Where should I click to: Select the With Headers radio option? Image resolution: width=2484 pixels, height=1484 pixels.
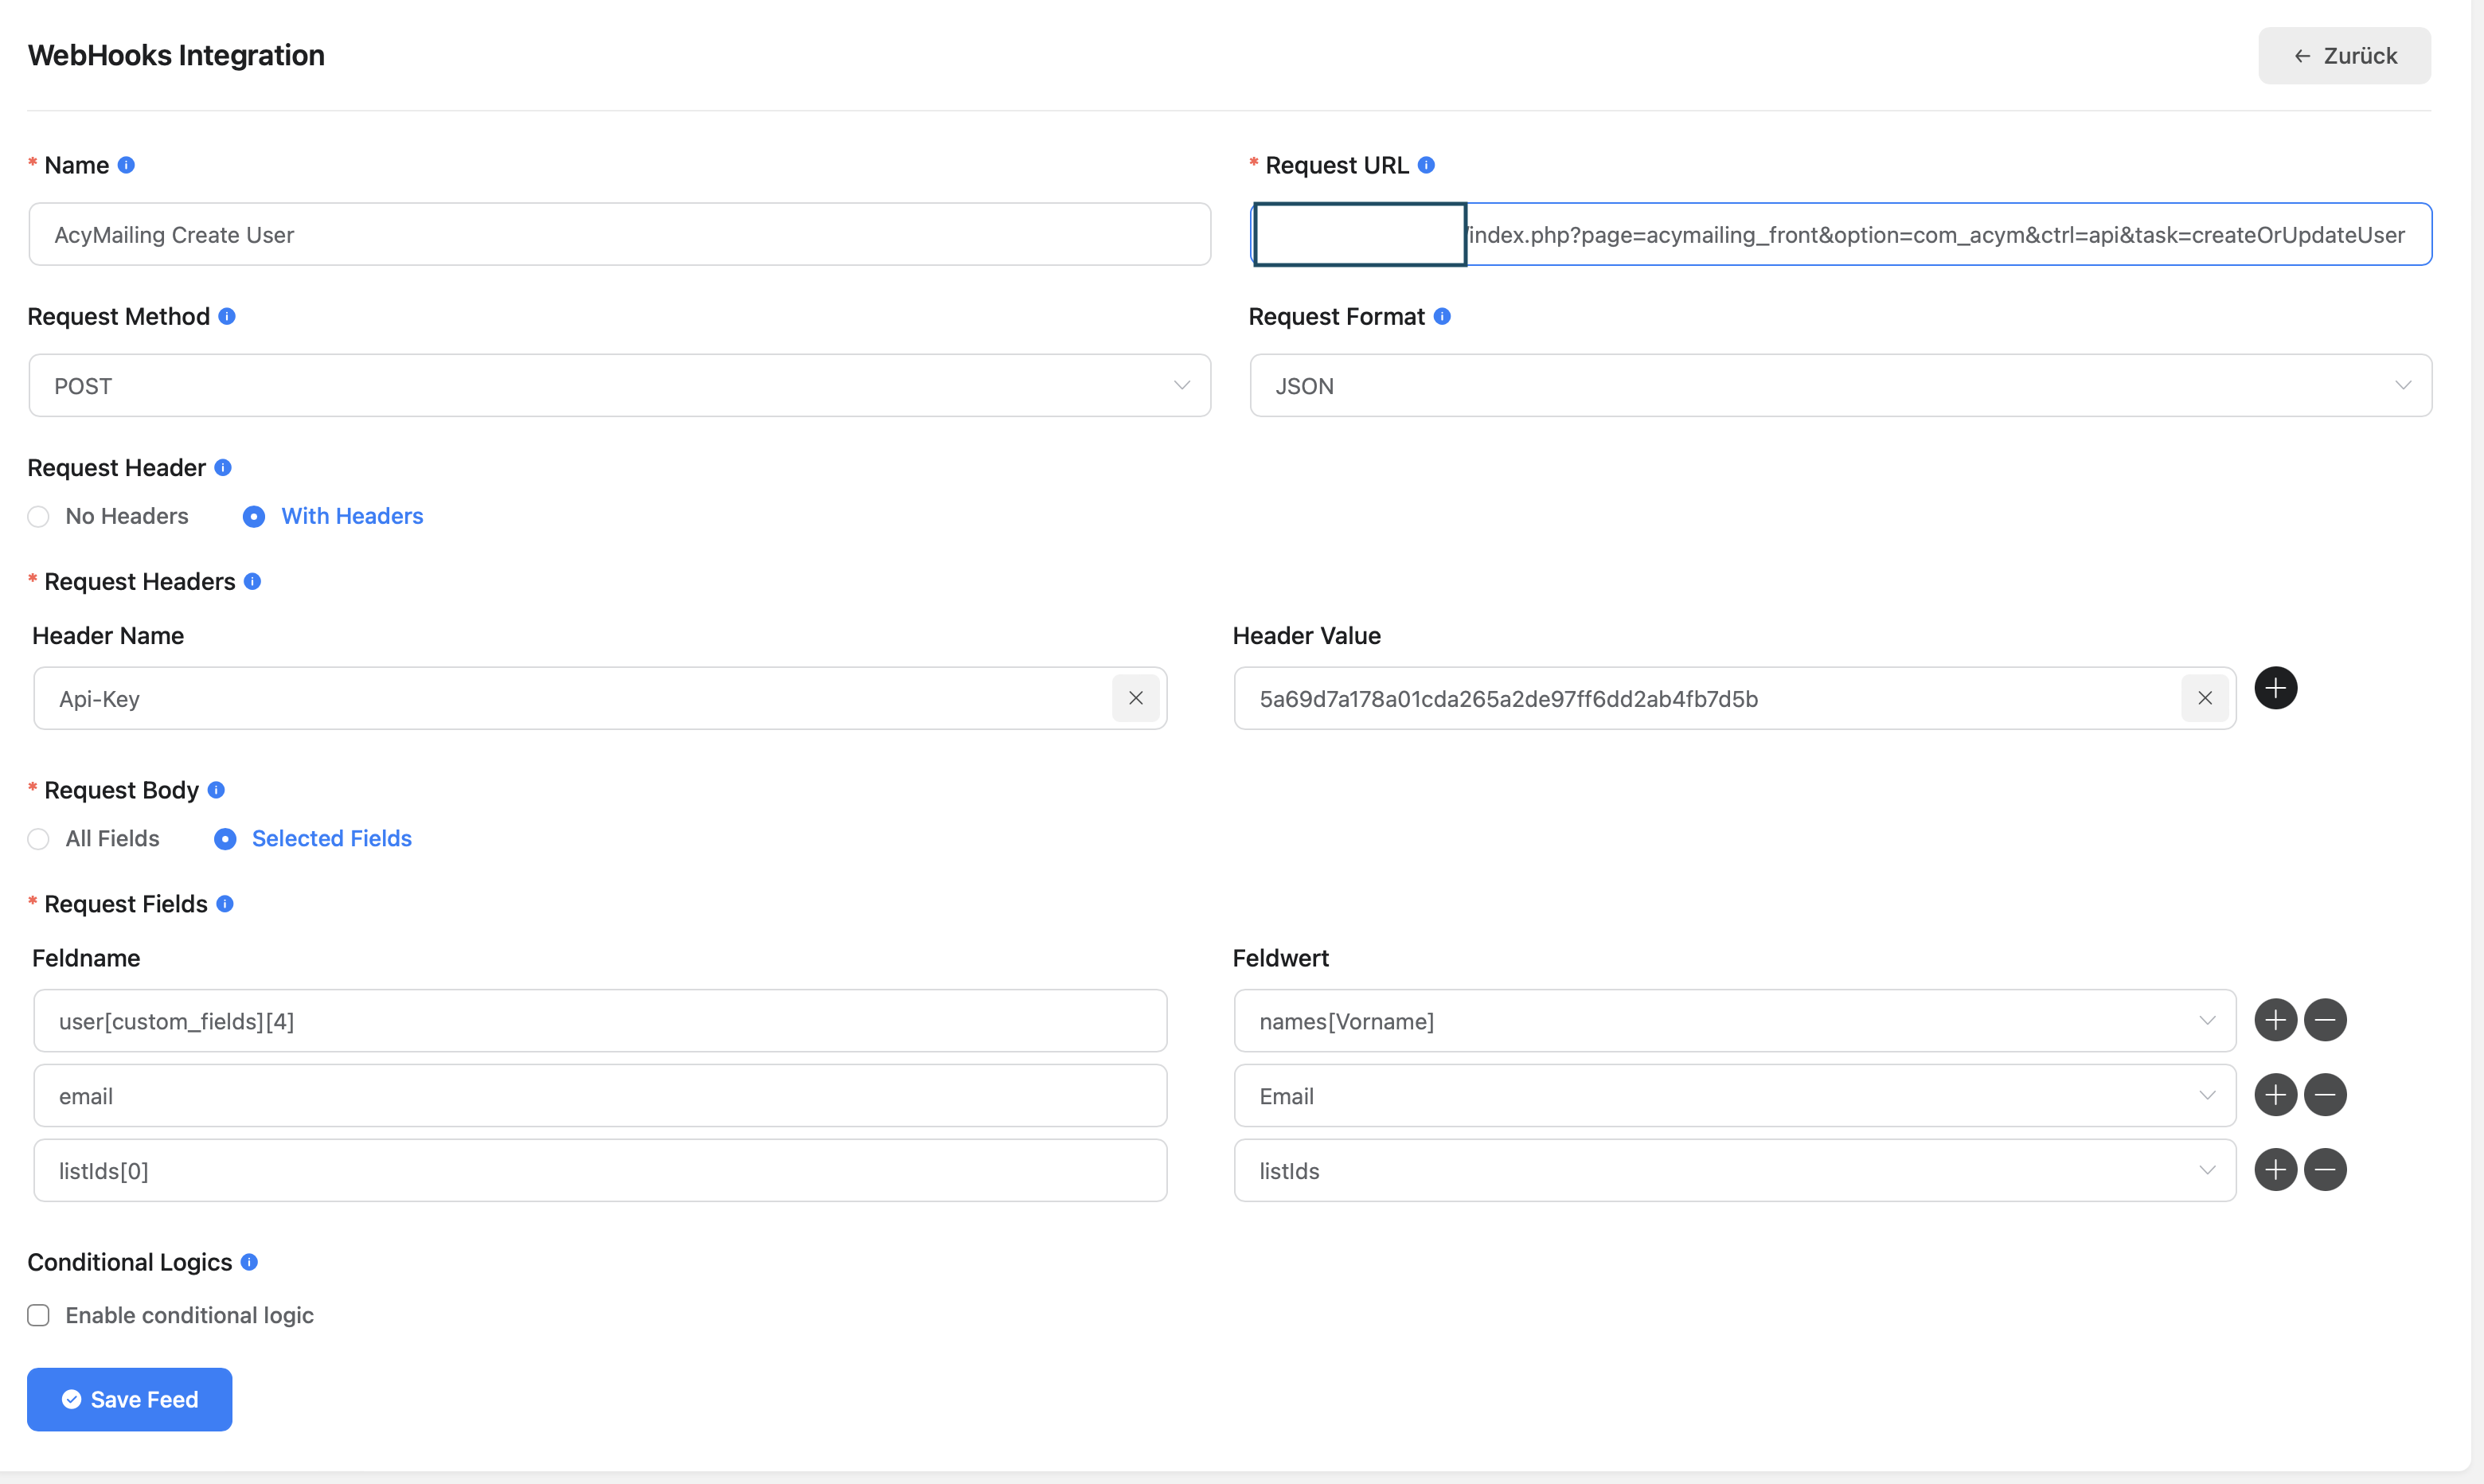pos(254,517)
